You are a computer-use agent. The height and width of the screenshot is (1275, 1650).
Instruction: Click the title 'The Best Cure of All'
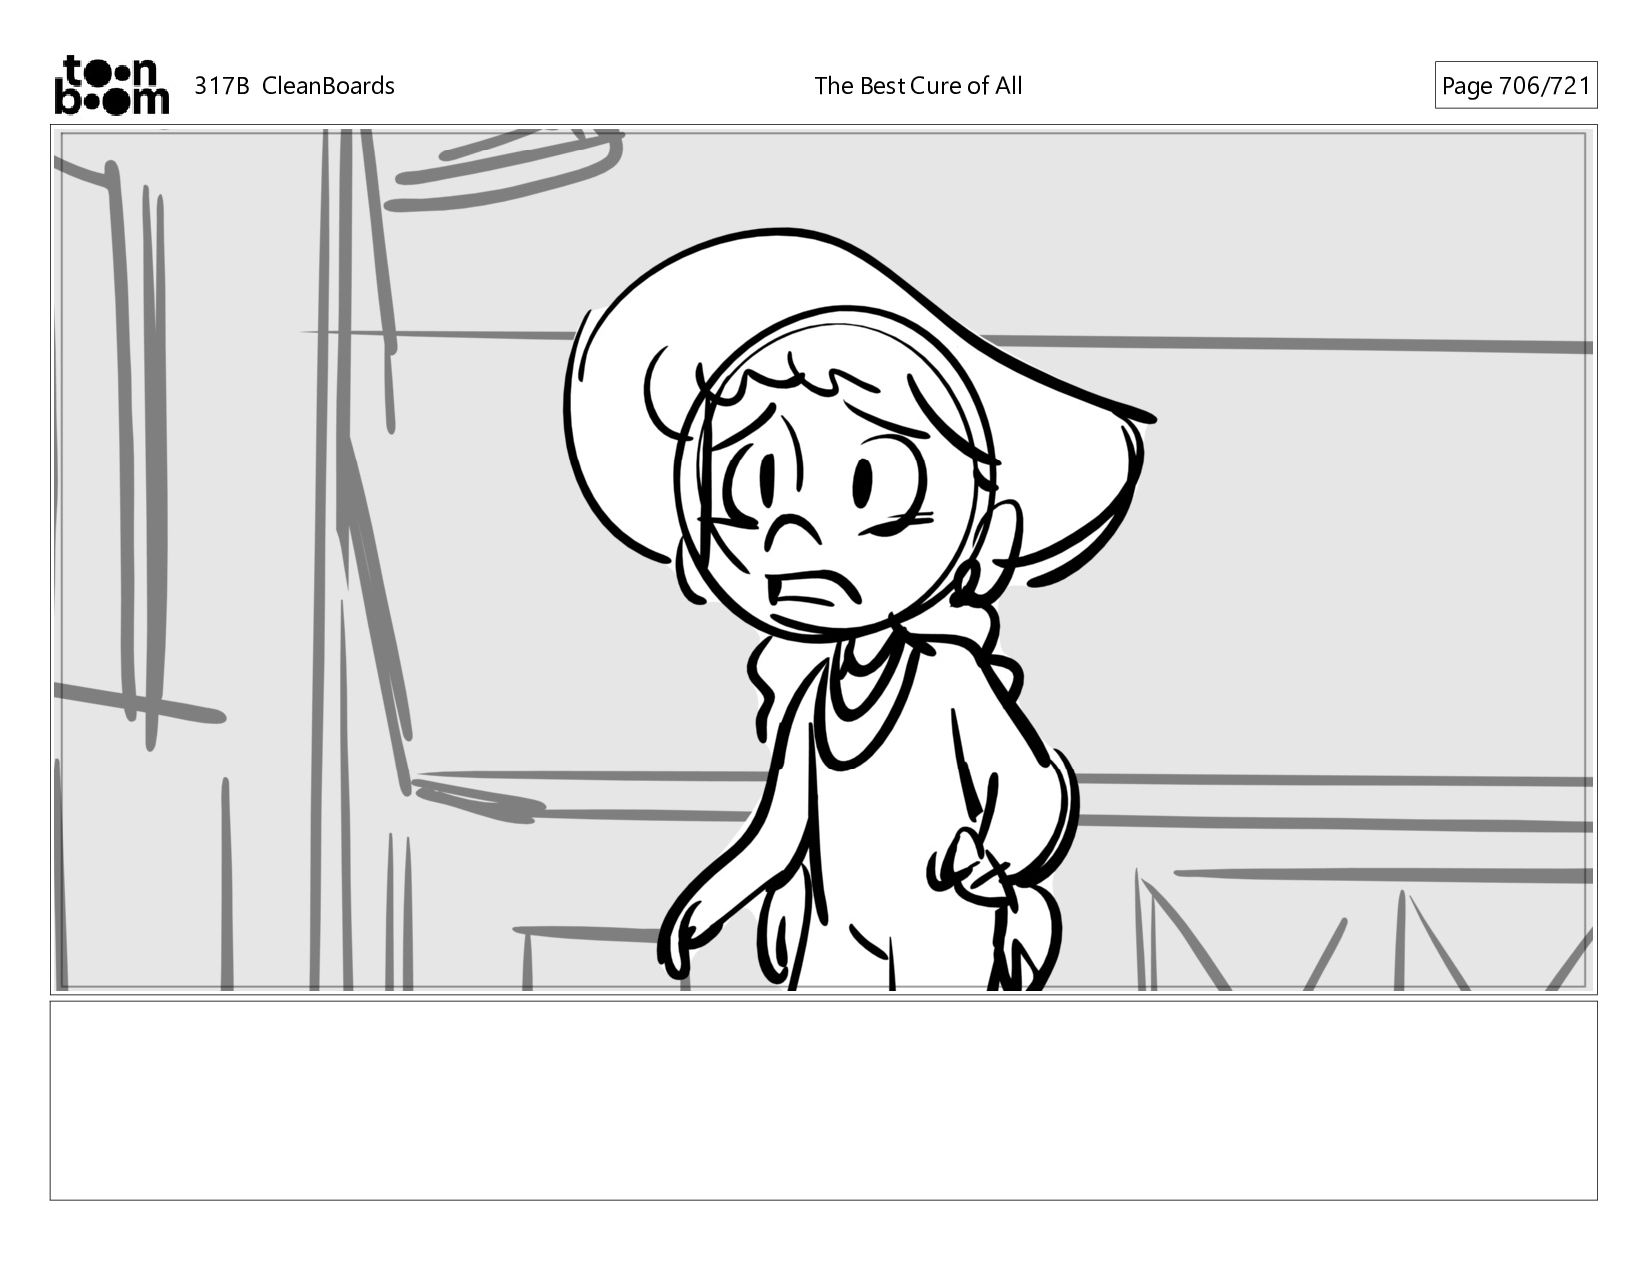tap(918, 86)
